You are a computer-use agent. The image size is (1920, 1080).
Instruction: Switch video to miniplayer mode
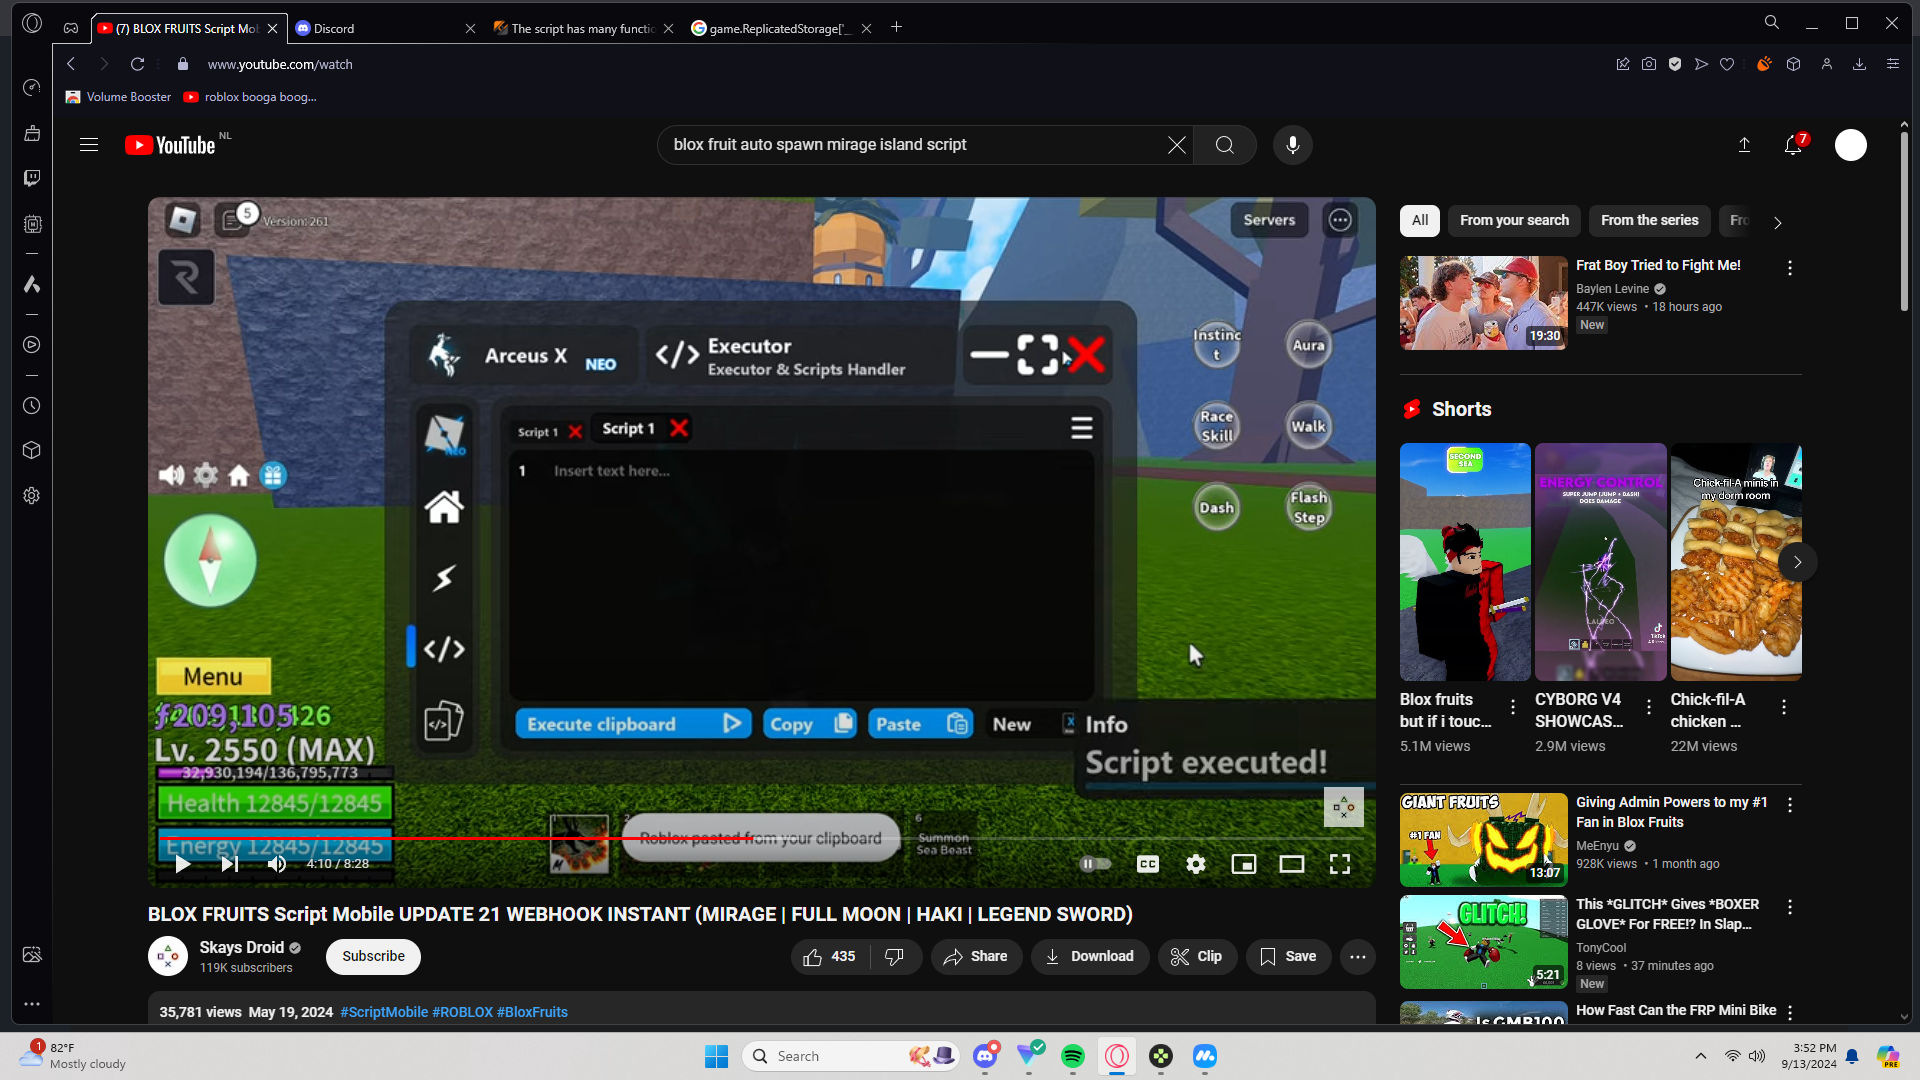point(1244,864)
